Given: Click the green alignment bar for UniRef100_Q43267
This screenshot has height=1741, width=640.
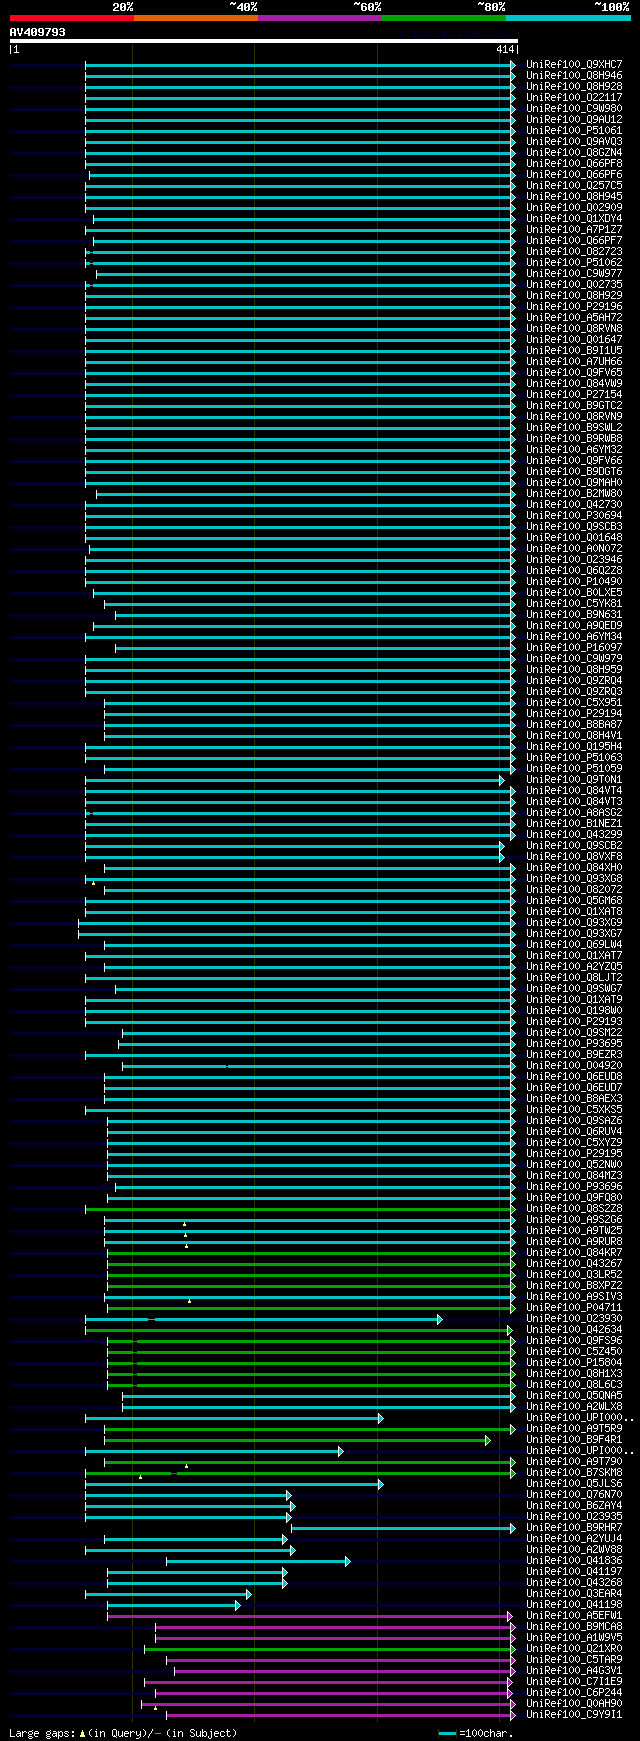Looking at the screenshot, I should coord(311,1264).
